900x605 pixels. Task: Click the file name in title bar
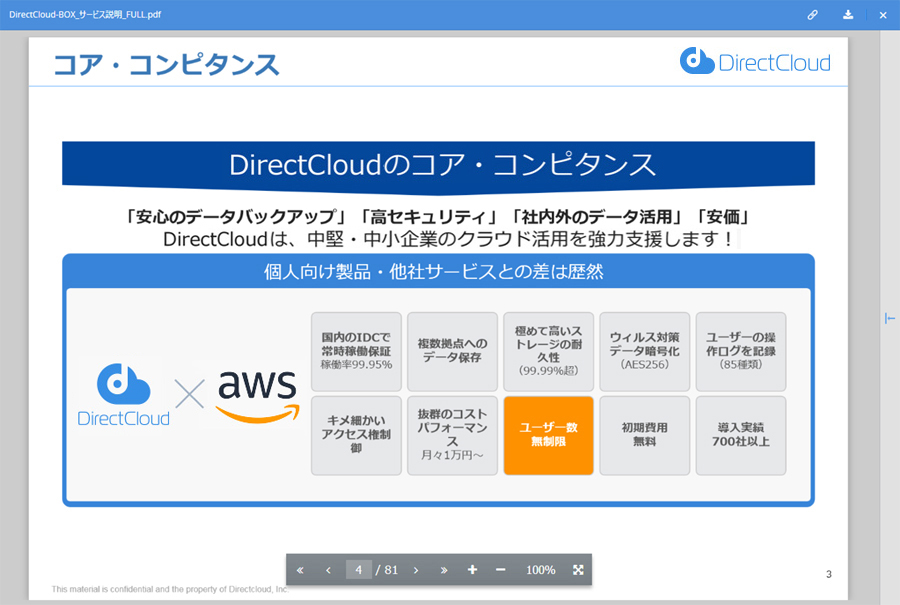click(85, 15)
